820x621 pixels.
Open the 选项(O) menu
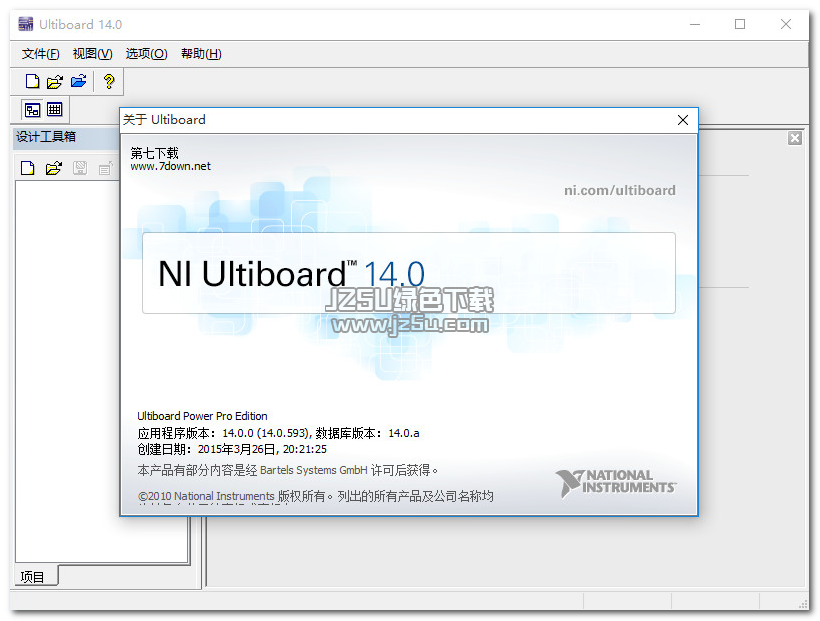[146, 54]
